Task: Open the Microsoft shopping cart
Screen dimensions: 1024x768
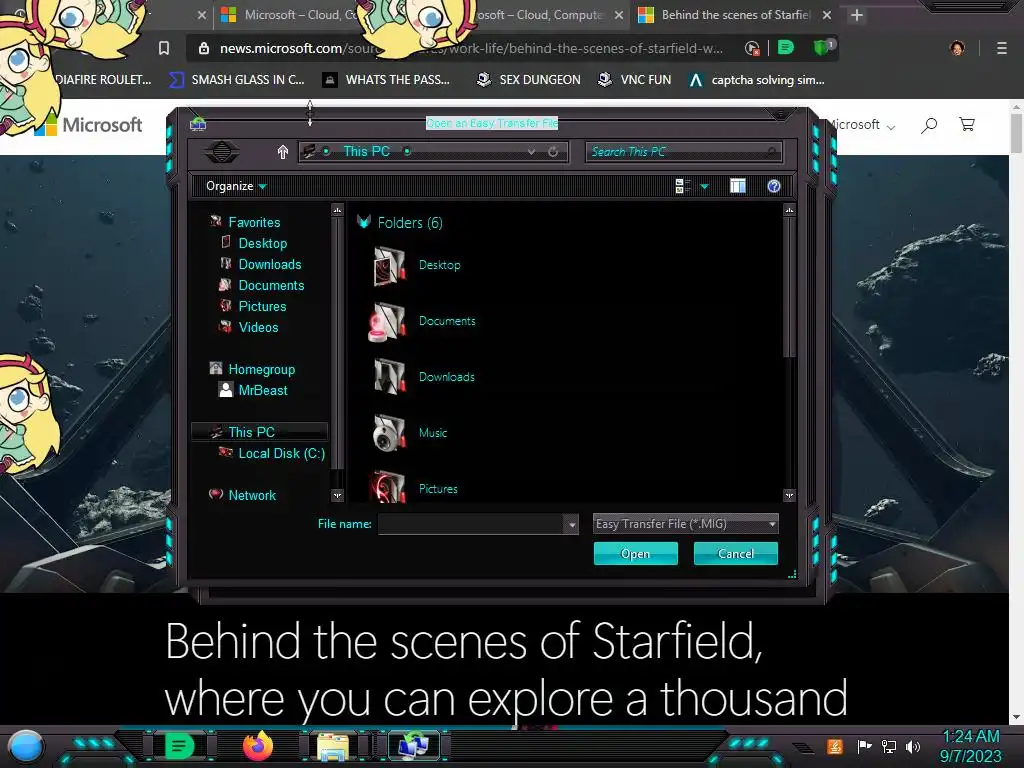Action: (967, 124)
